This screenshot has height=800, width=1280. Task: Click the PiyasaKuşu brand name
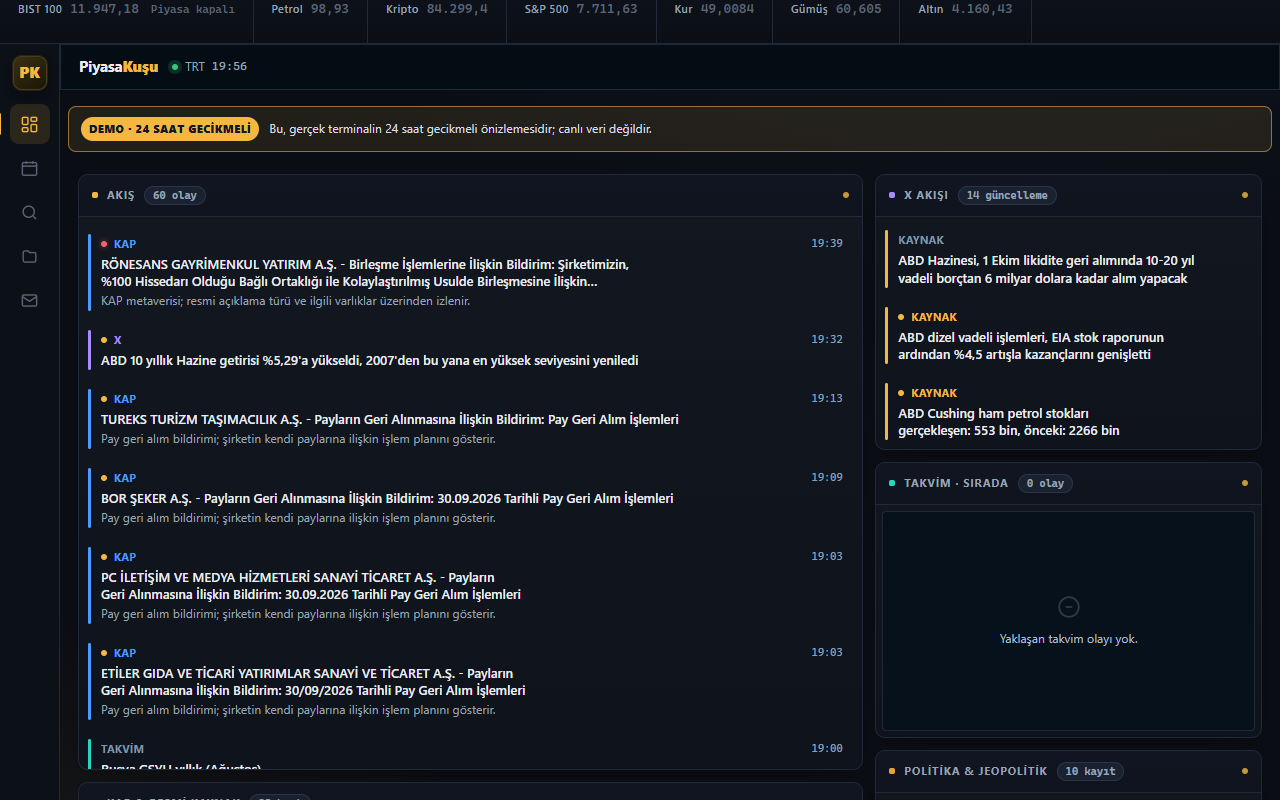click(x=119, y=67)
